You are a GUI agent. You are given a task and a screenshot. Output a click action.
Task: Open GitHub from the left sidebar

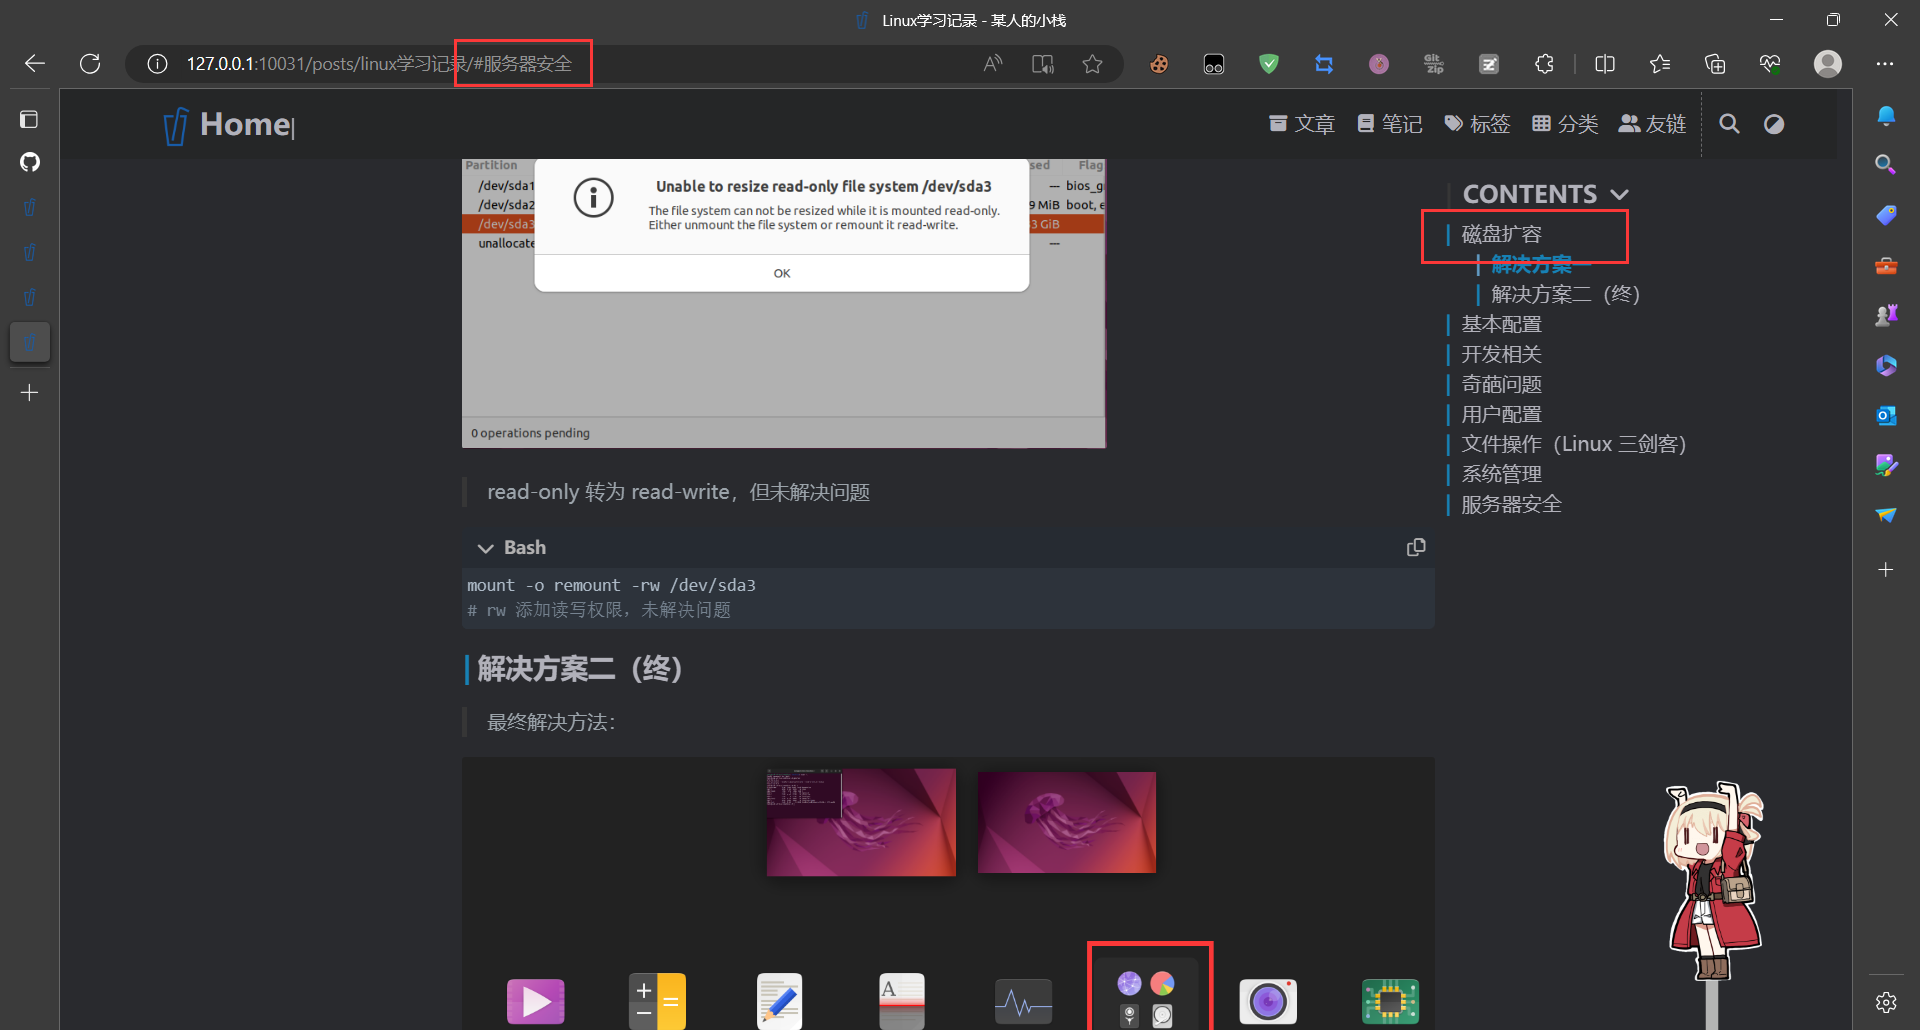pos(30,162)
